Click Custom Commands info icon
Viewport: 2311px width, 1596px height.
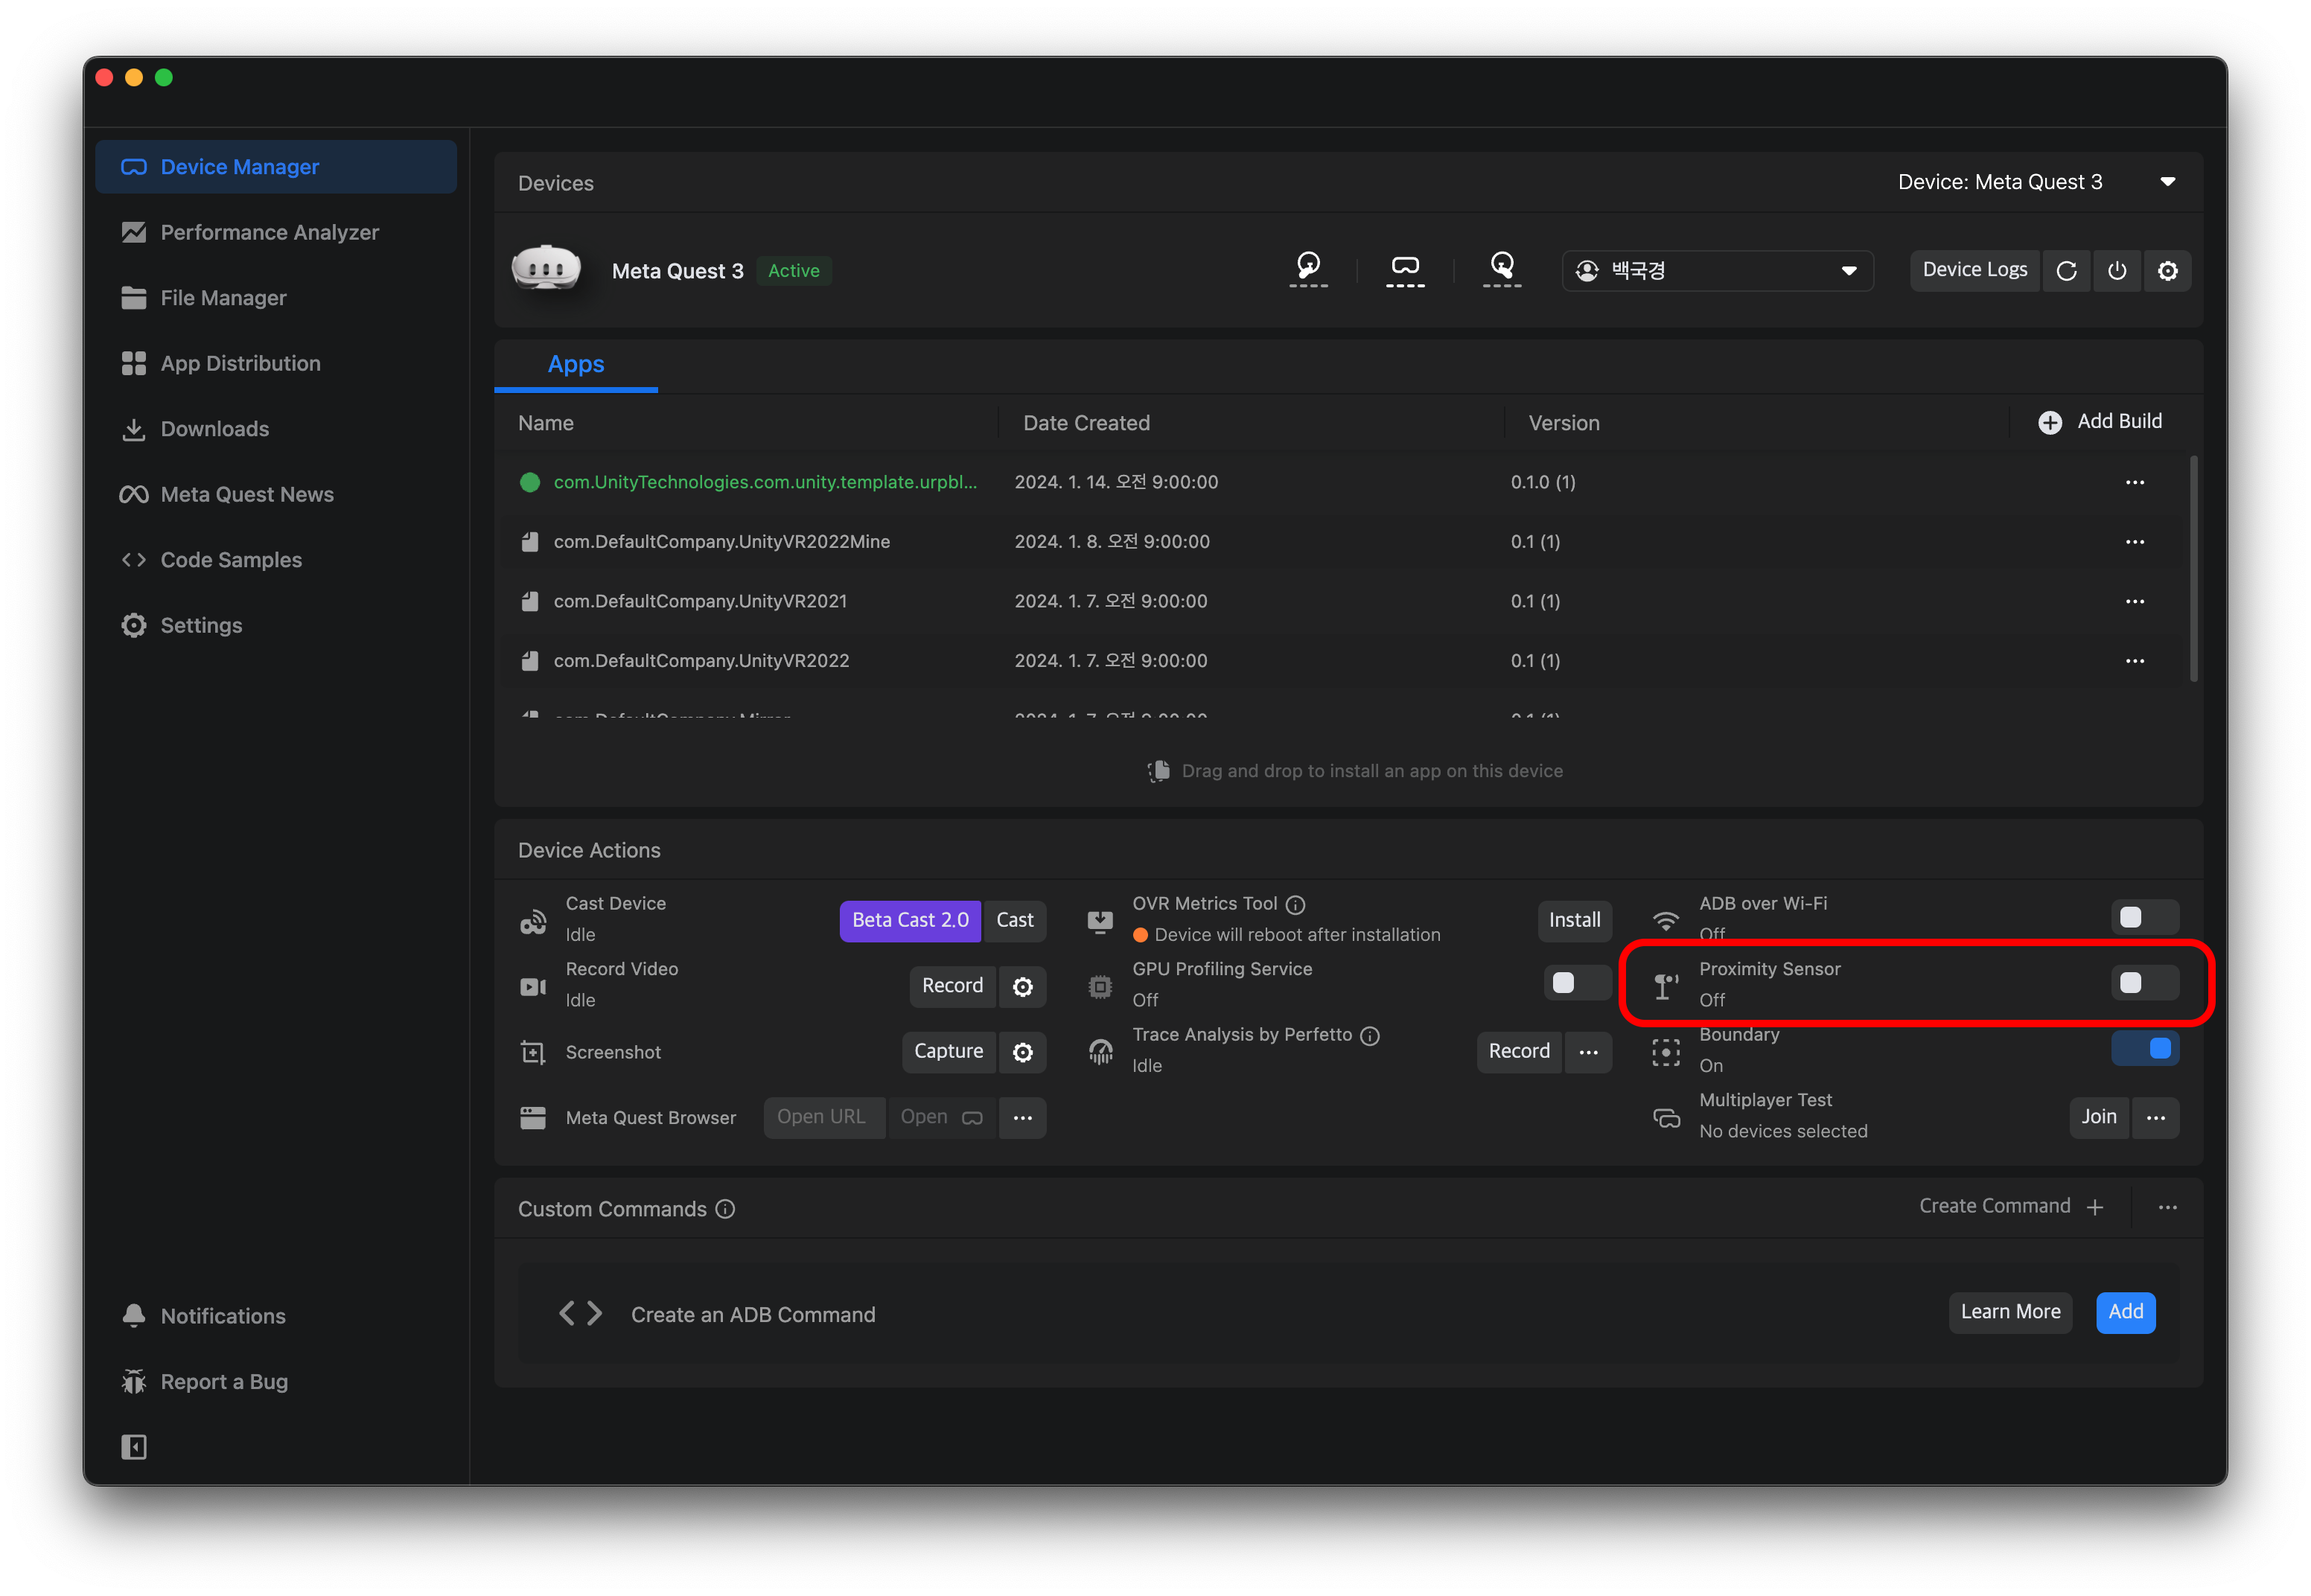(x=726, y=1209)
